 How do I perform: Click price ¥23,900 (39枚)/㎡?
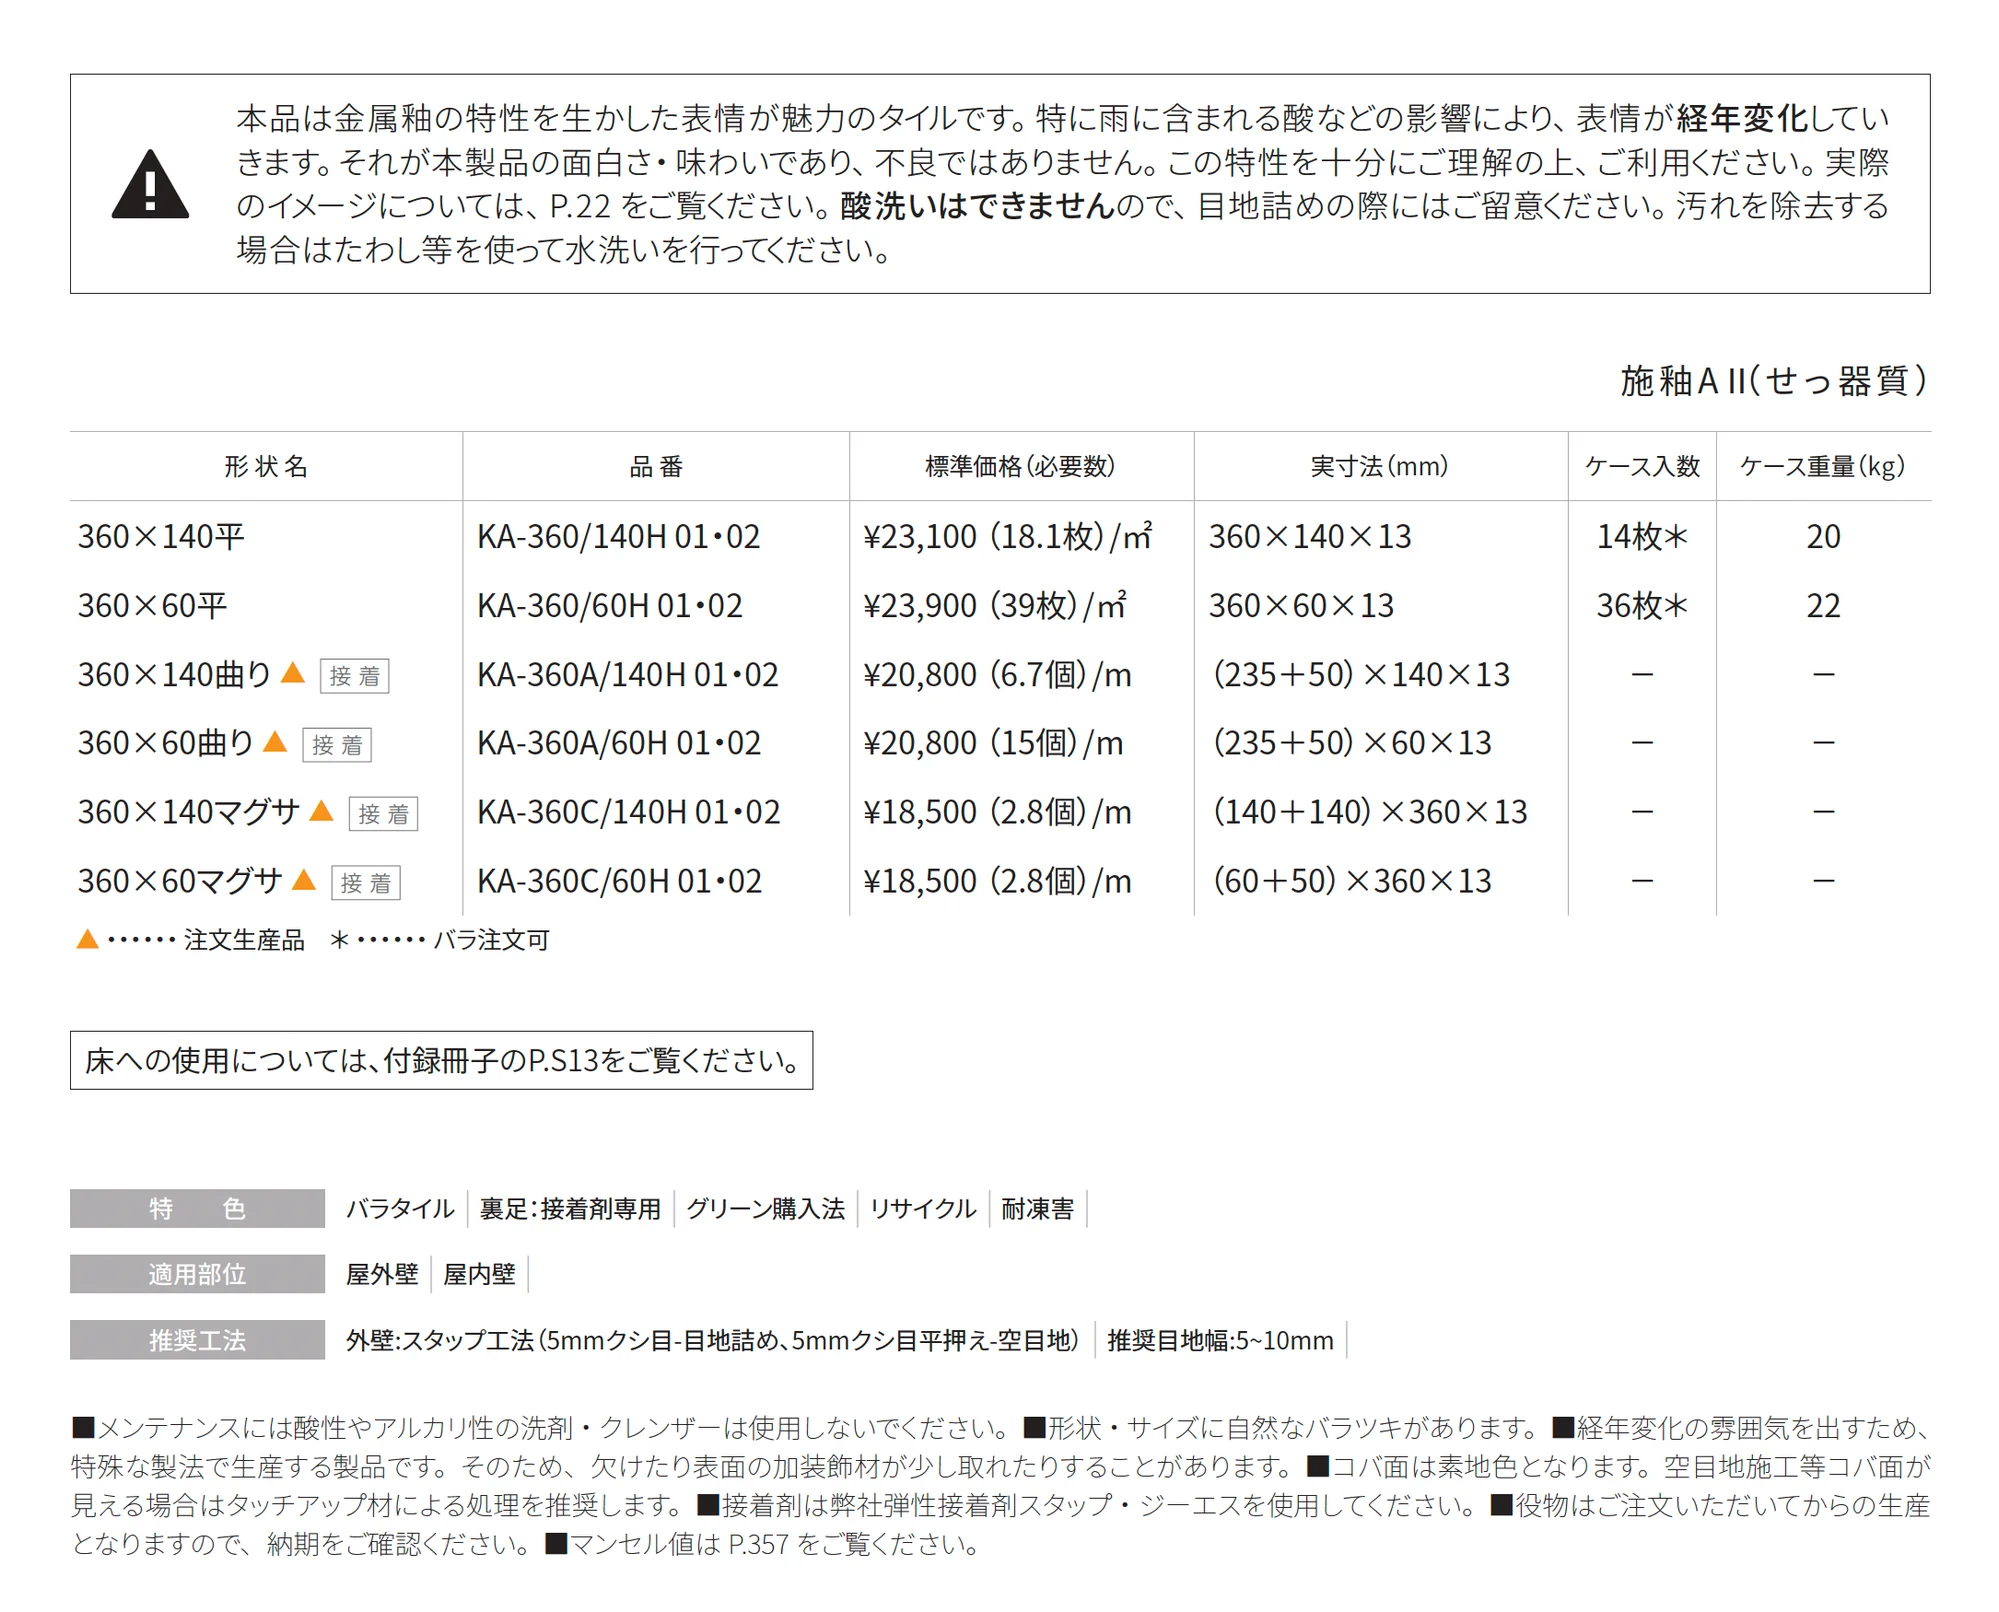(995, 606)
